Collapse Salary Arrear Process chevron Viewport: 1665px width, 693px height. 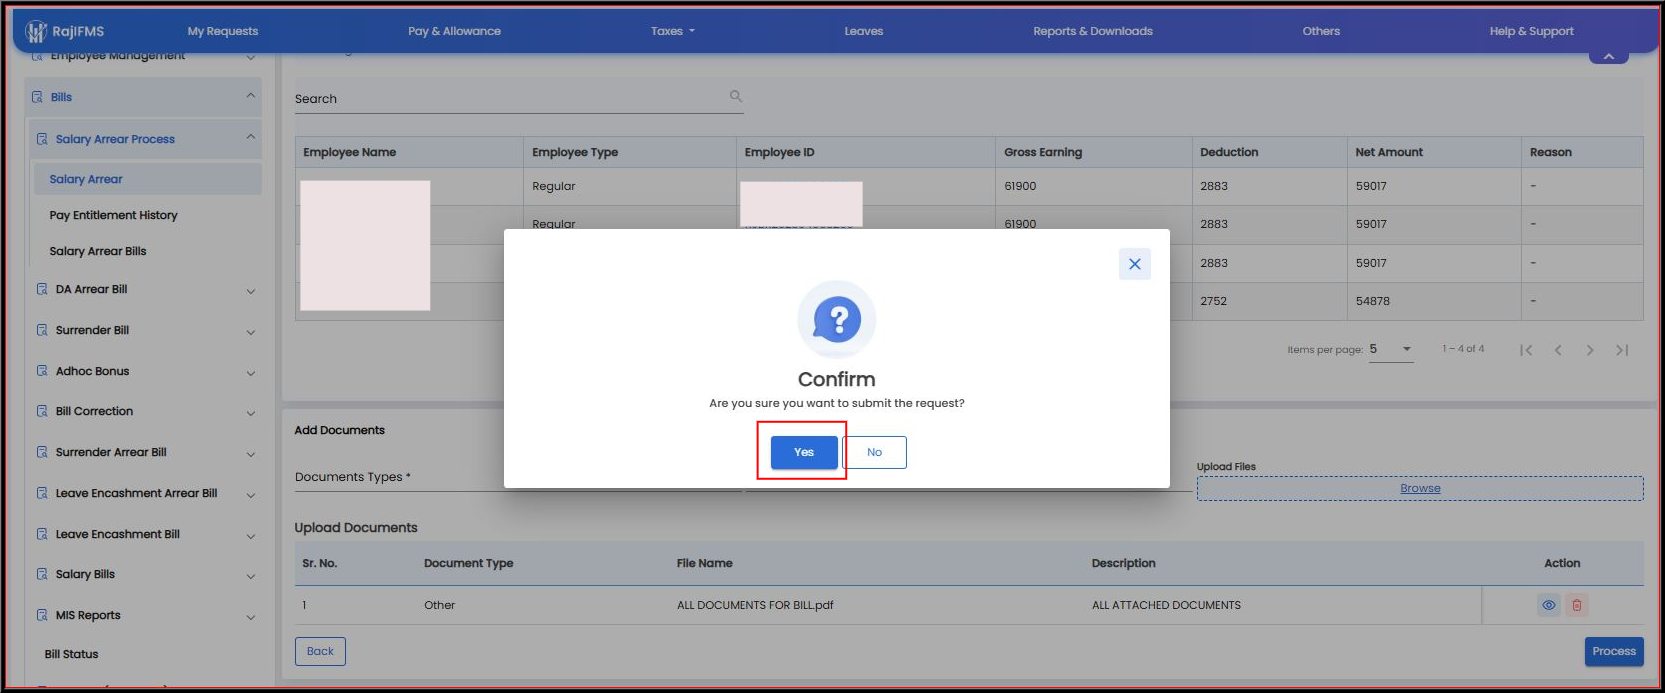pyautogui.click(x=250, y=137)
